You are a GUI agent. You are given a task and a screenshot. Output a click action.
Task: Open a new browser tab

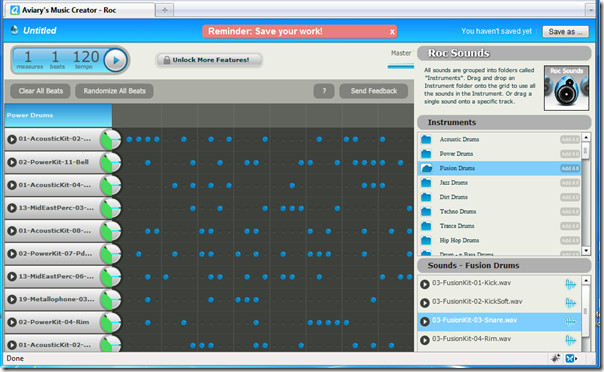(x=164, y=10)
